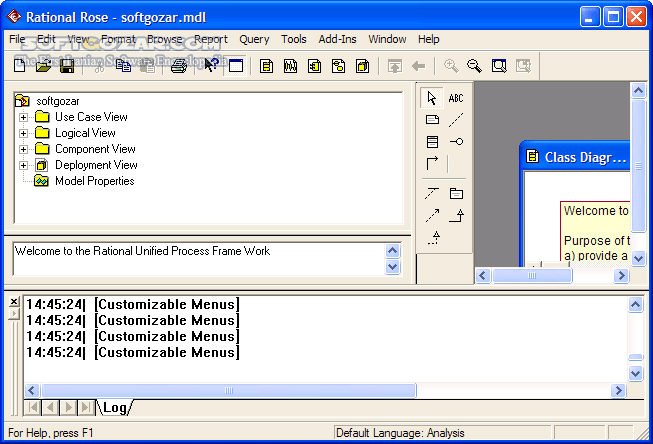This screenshot has height=444, width=653.
Task: Click the Copy toolbar icon
Action: click(x=123, y=66)
